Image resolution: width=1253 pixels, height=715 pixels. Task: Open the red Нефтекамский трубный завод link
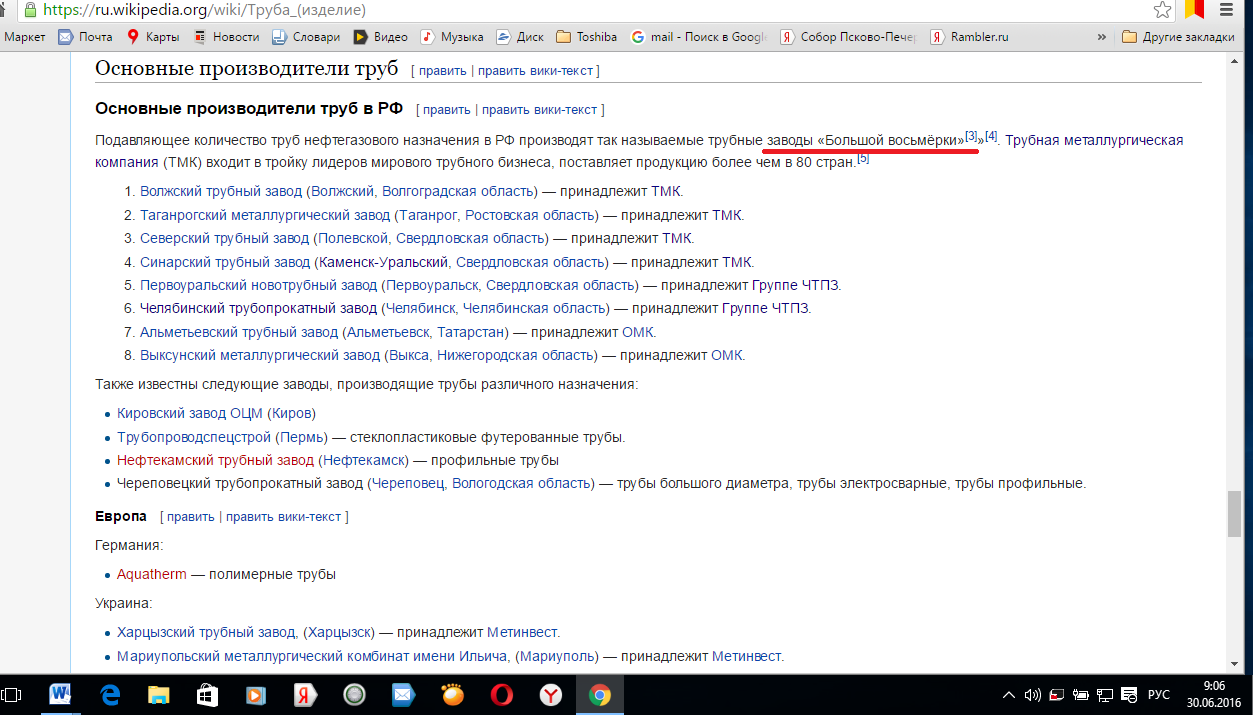coord(215,460)
